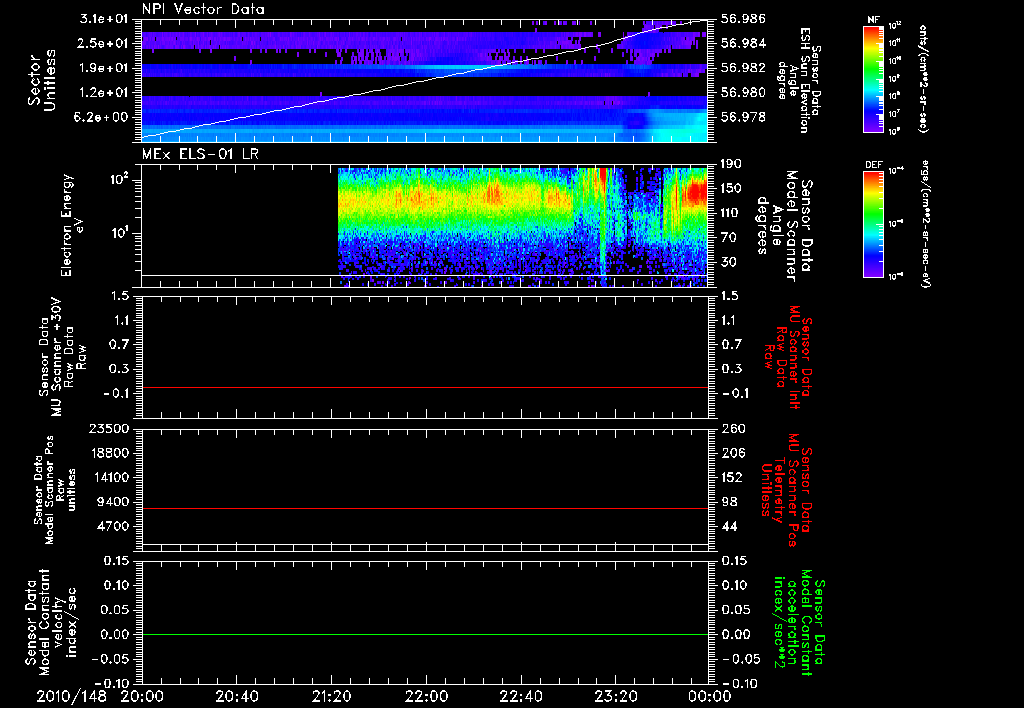1024x708 pixels.
Task: Click the "56.978" sun elevation tick value
Action: 743,117
